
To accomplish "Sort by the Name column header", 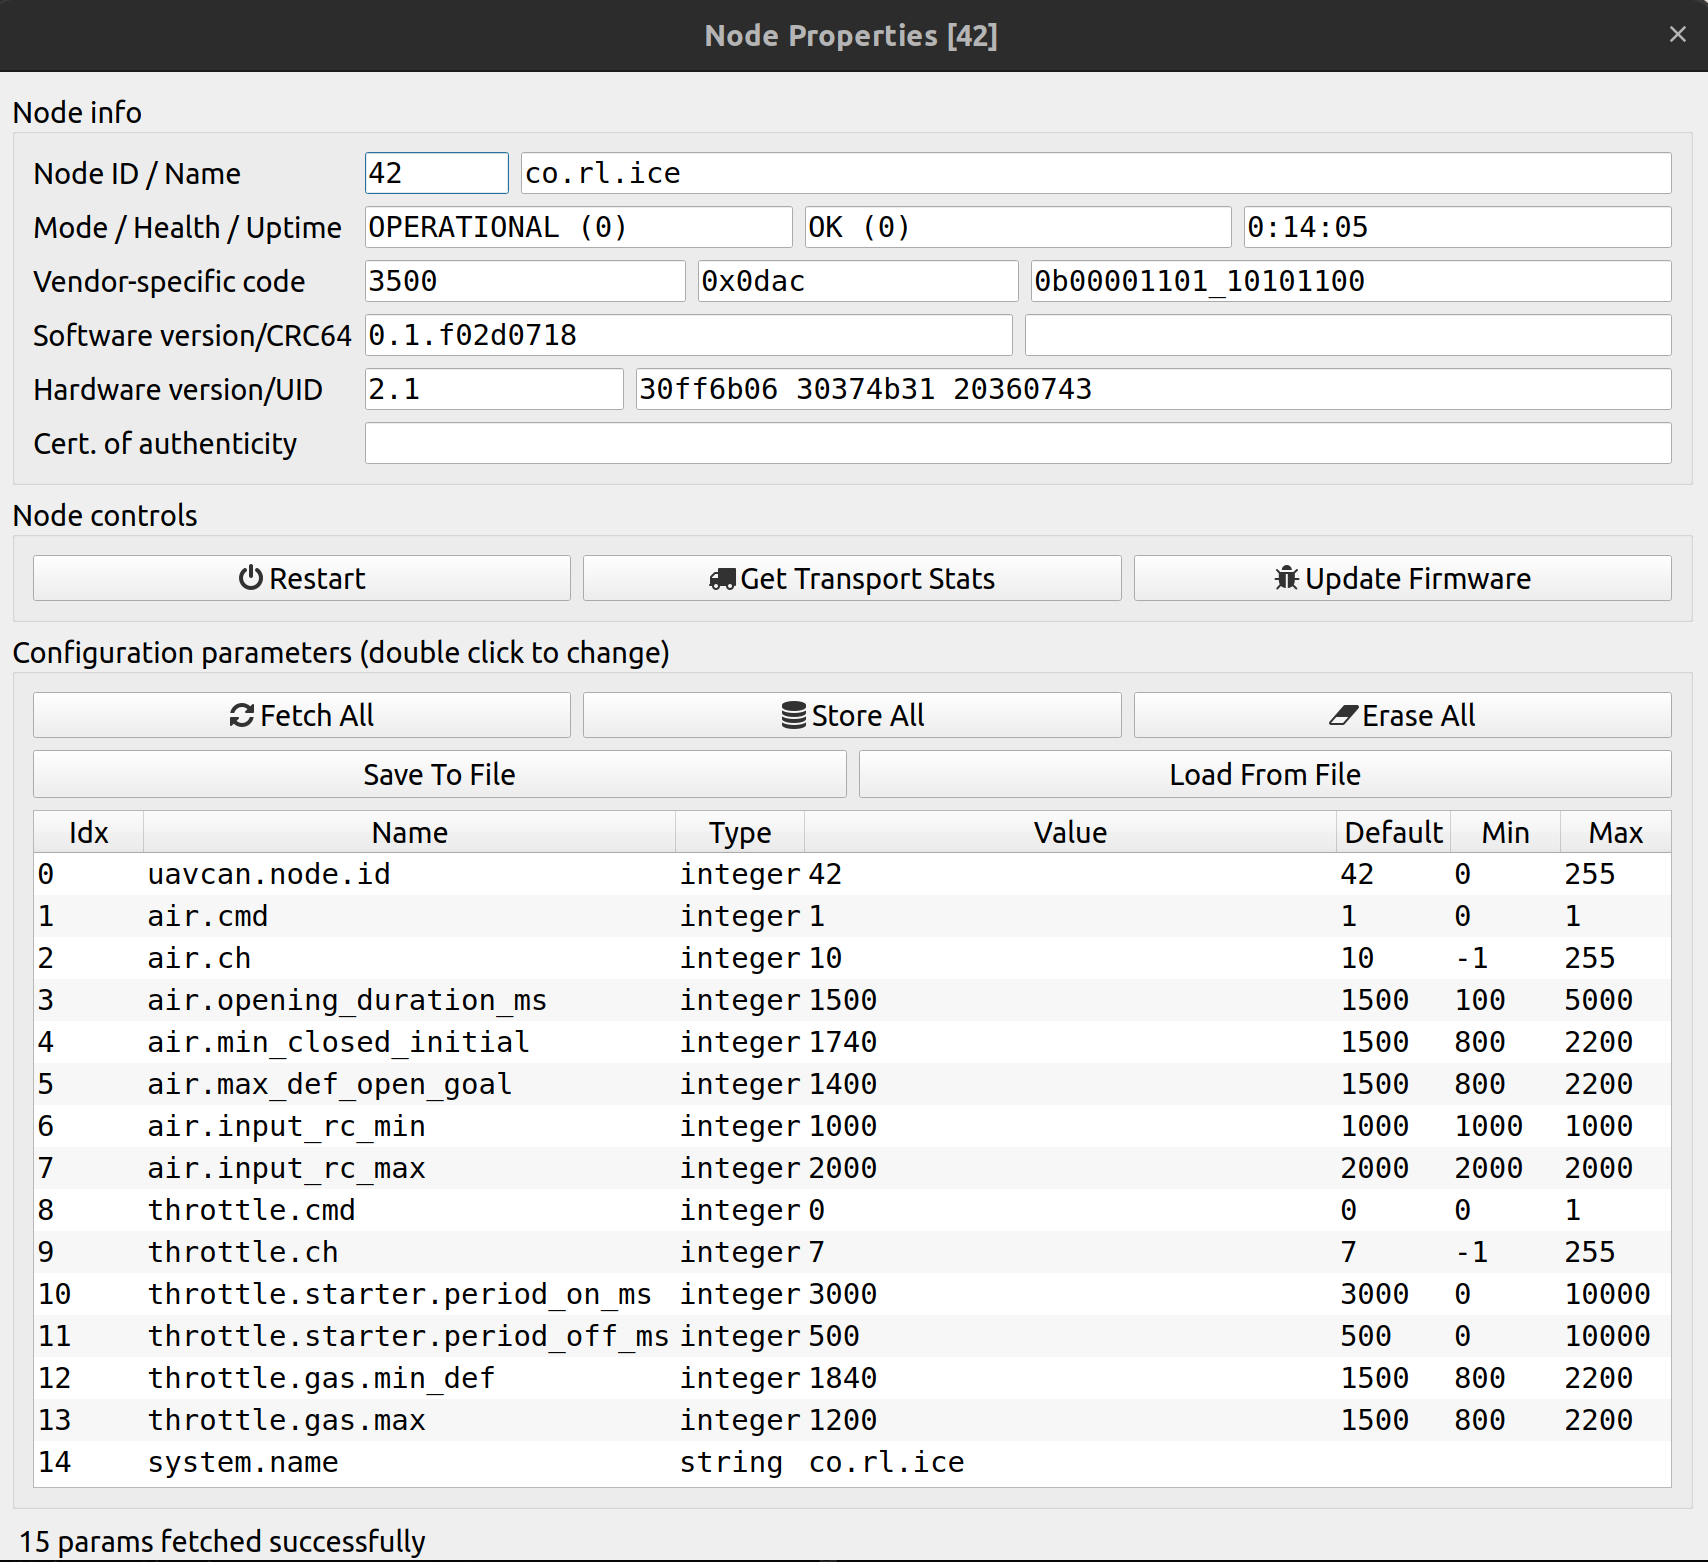I will point(410,832).
